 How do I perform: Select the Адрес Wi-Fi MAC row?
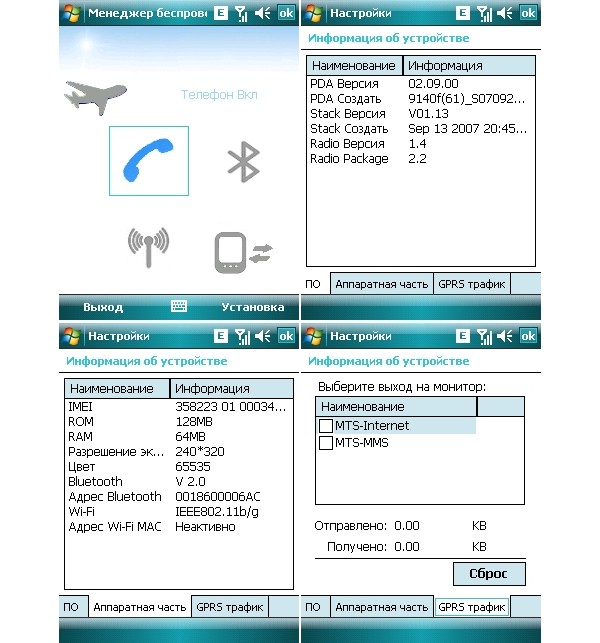(179, 527)
